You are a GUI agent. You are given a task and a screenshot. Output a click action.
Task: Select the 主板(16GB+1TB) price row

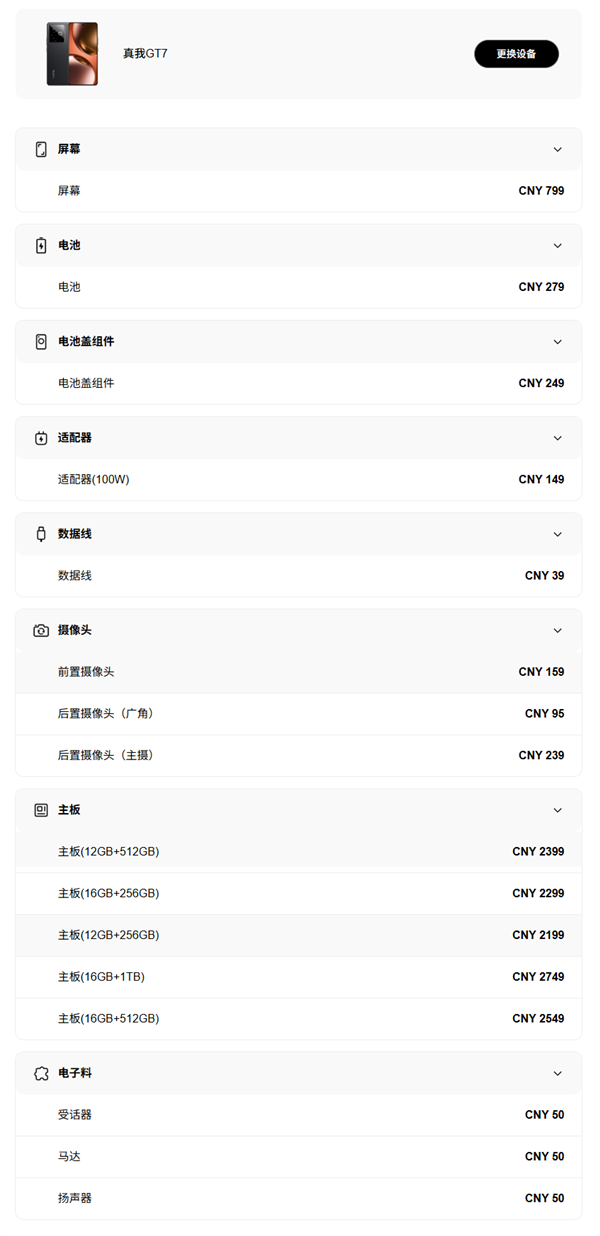point(300,976)
